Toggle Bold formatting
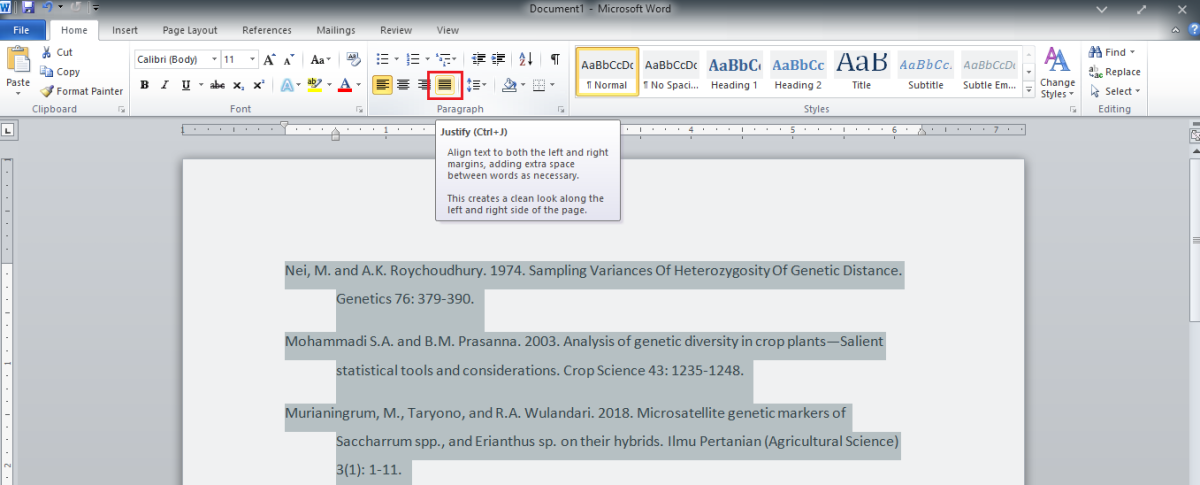The height and width of the screenshot is (485, 1200). [144, 85]
